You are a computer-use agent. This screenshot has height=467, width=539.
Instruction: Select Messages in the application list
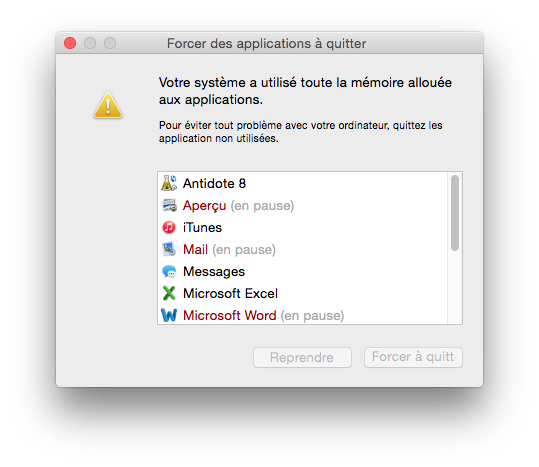click(302, 271)
